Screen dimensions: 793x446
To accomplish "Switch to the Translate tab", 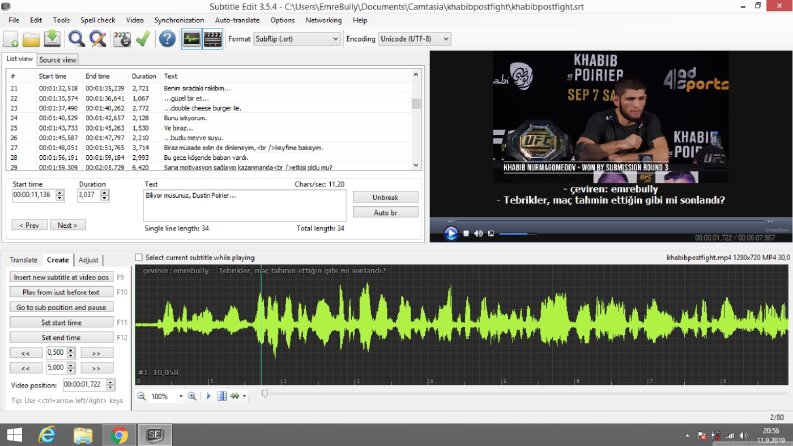I will click(23, 260).
